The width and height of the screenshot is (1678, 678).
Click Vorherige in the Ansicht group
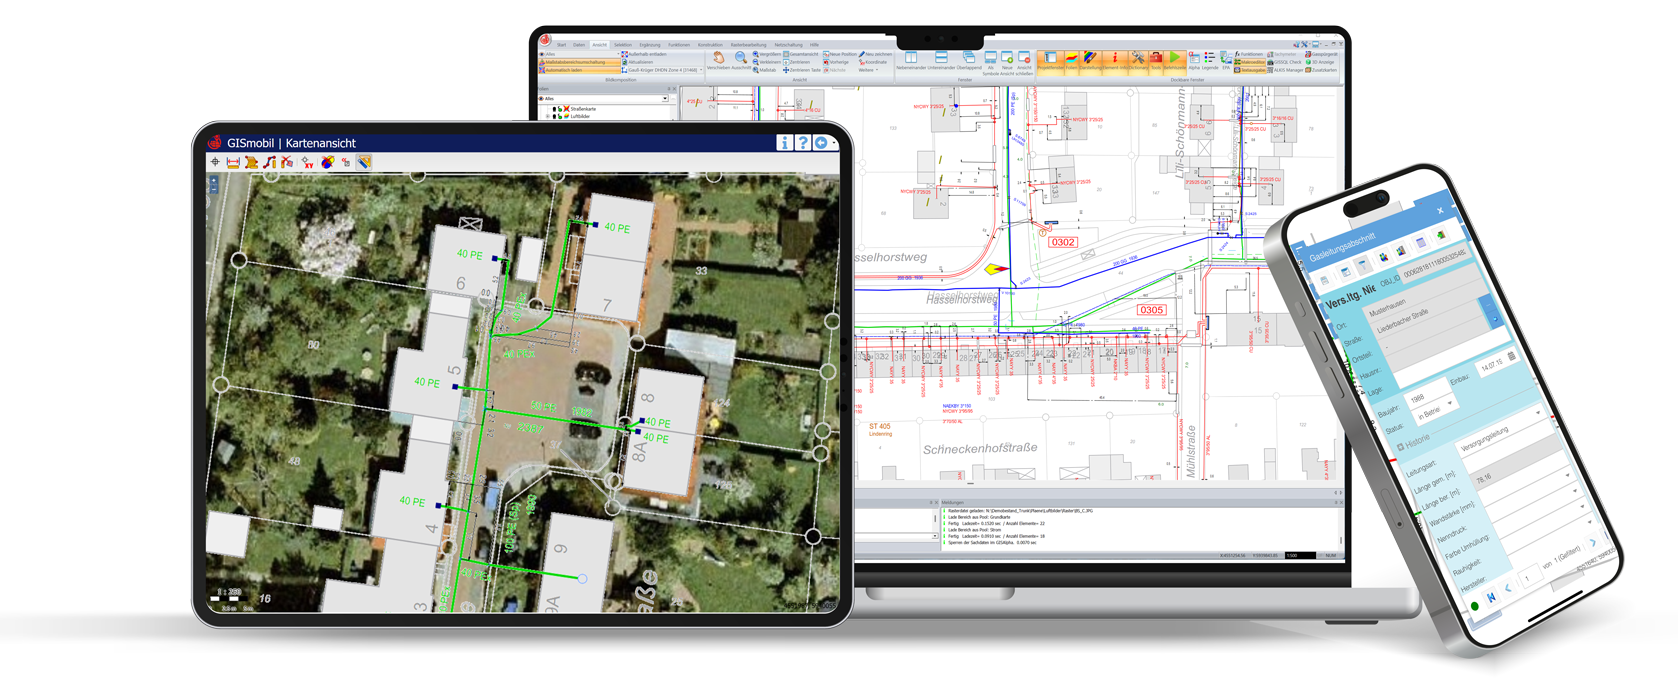pos(836,62)
